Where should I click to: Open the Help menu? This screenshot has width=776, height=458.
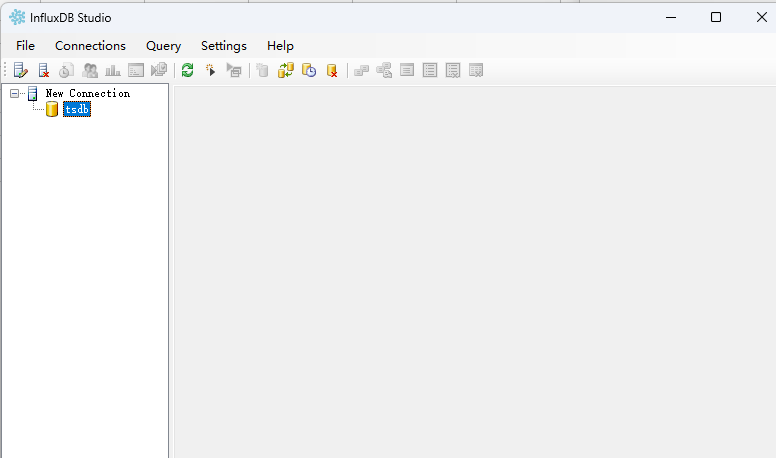pos(280,46)
